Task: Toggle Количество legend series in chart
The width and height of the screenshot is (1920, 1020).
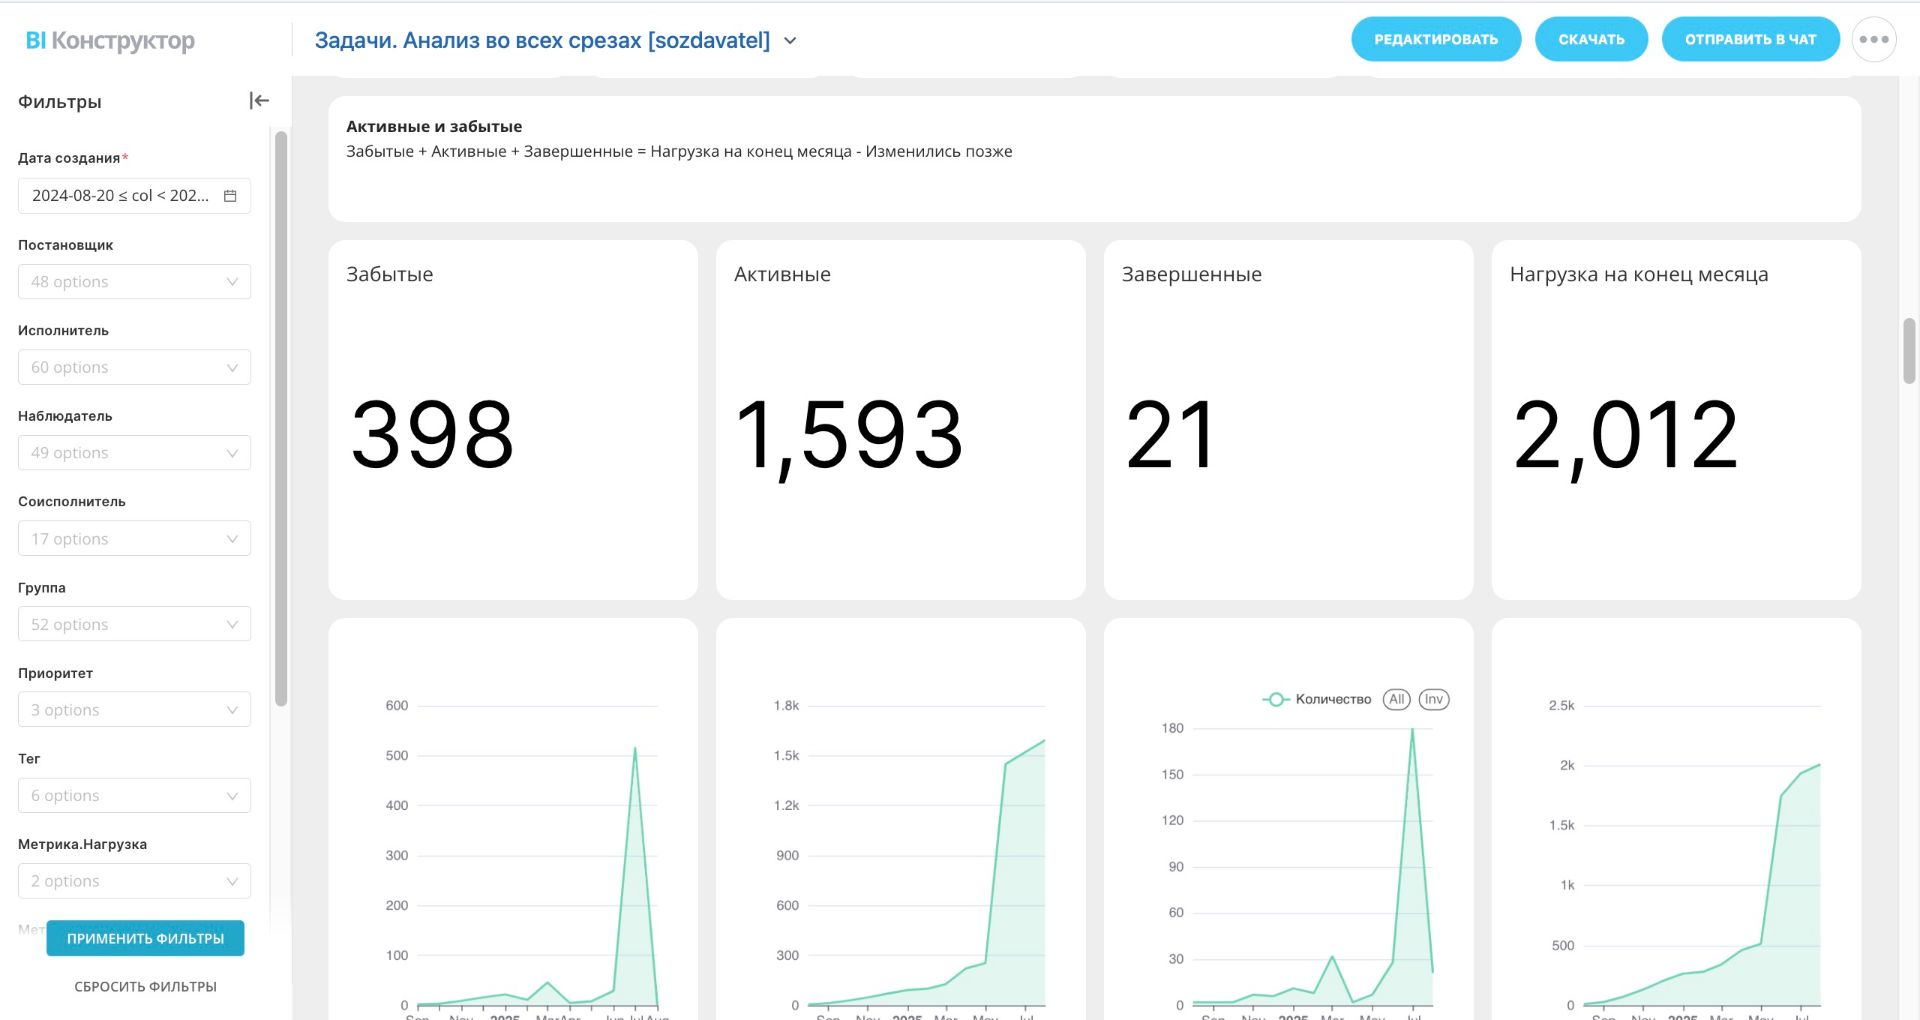Action: [1316, 700]
